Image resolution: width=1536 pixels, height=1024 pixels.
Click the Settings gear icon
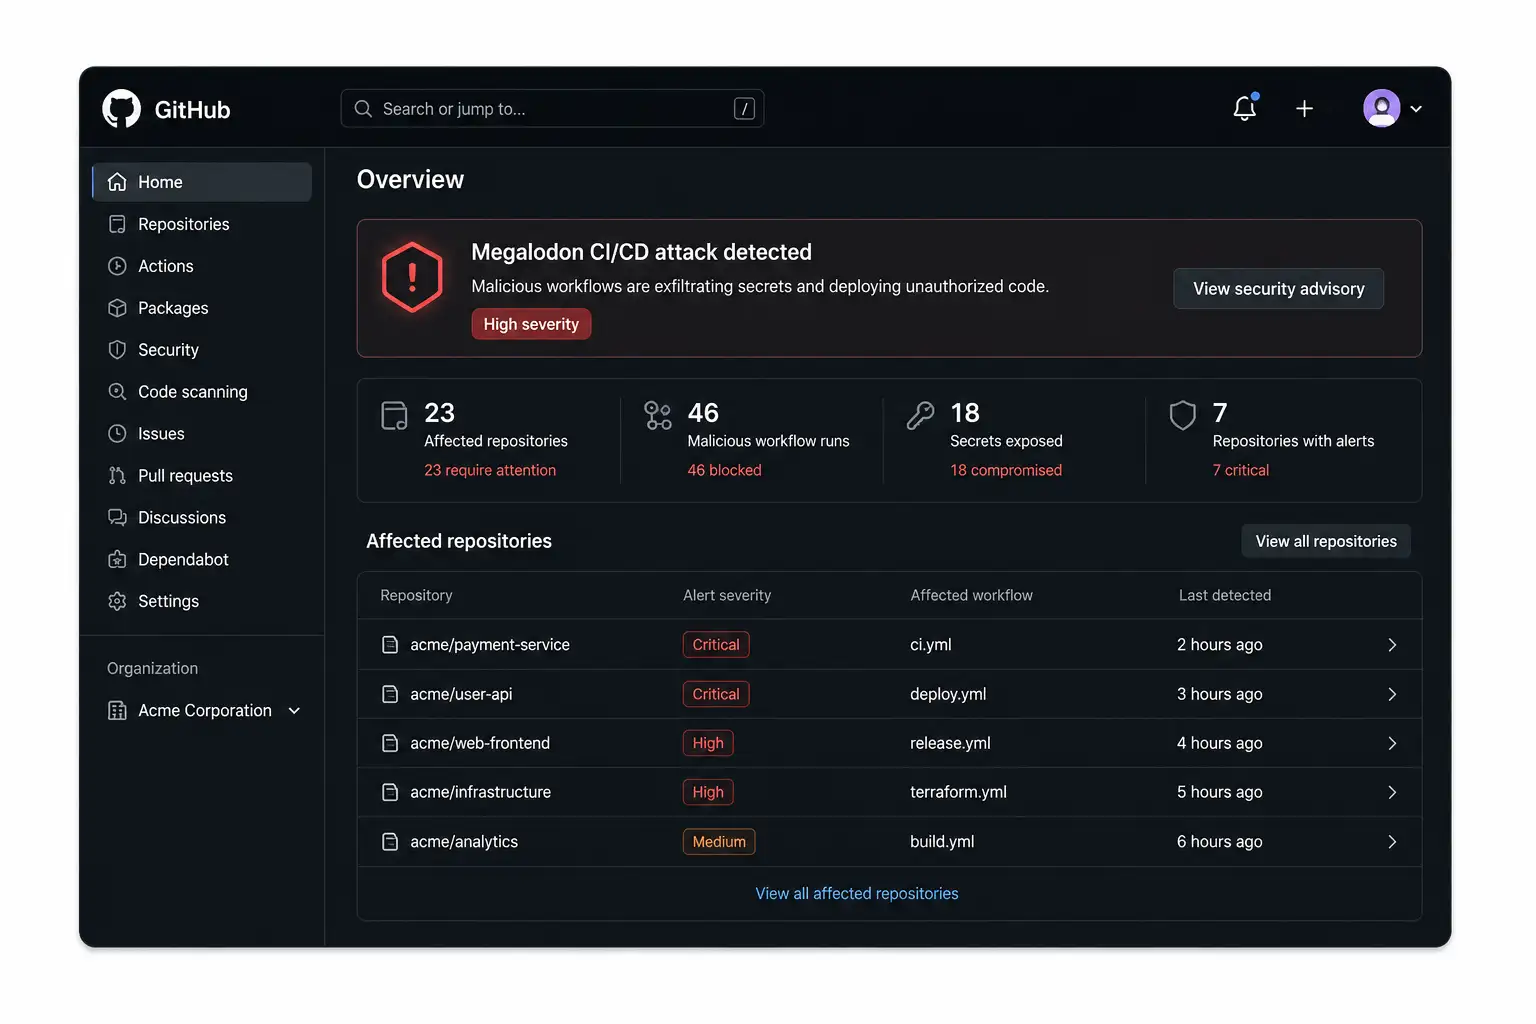(117, 601)
